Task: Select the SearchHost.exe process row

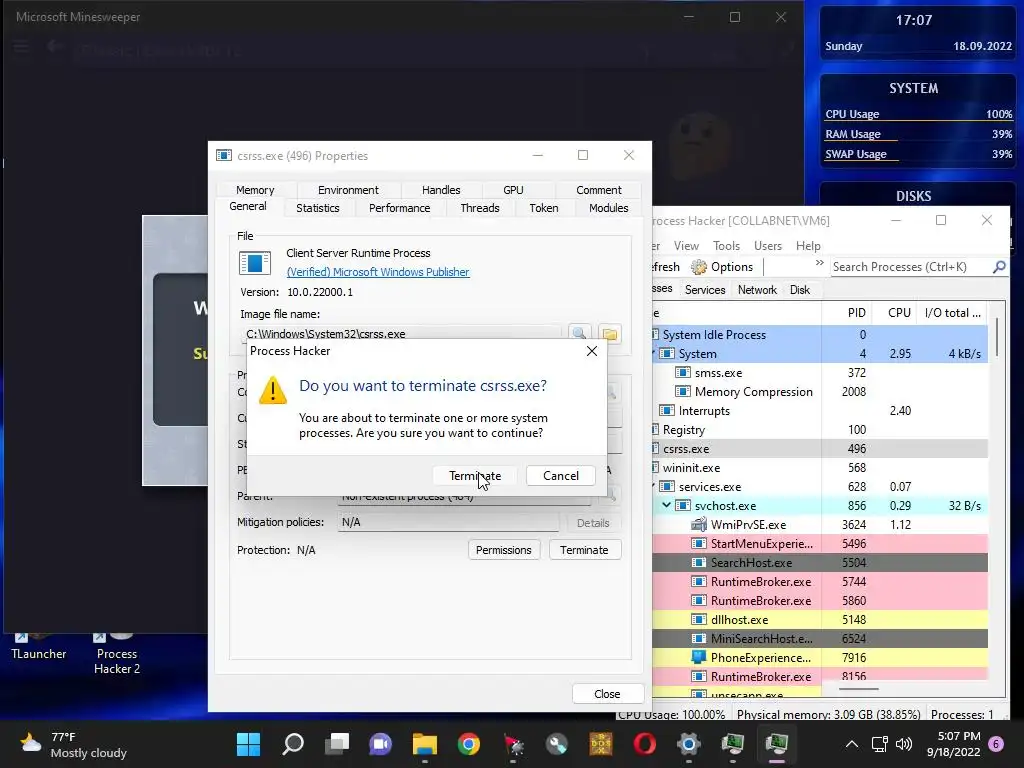Action: 820,562
